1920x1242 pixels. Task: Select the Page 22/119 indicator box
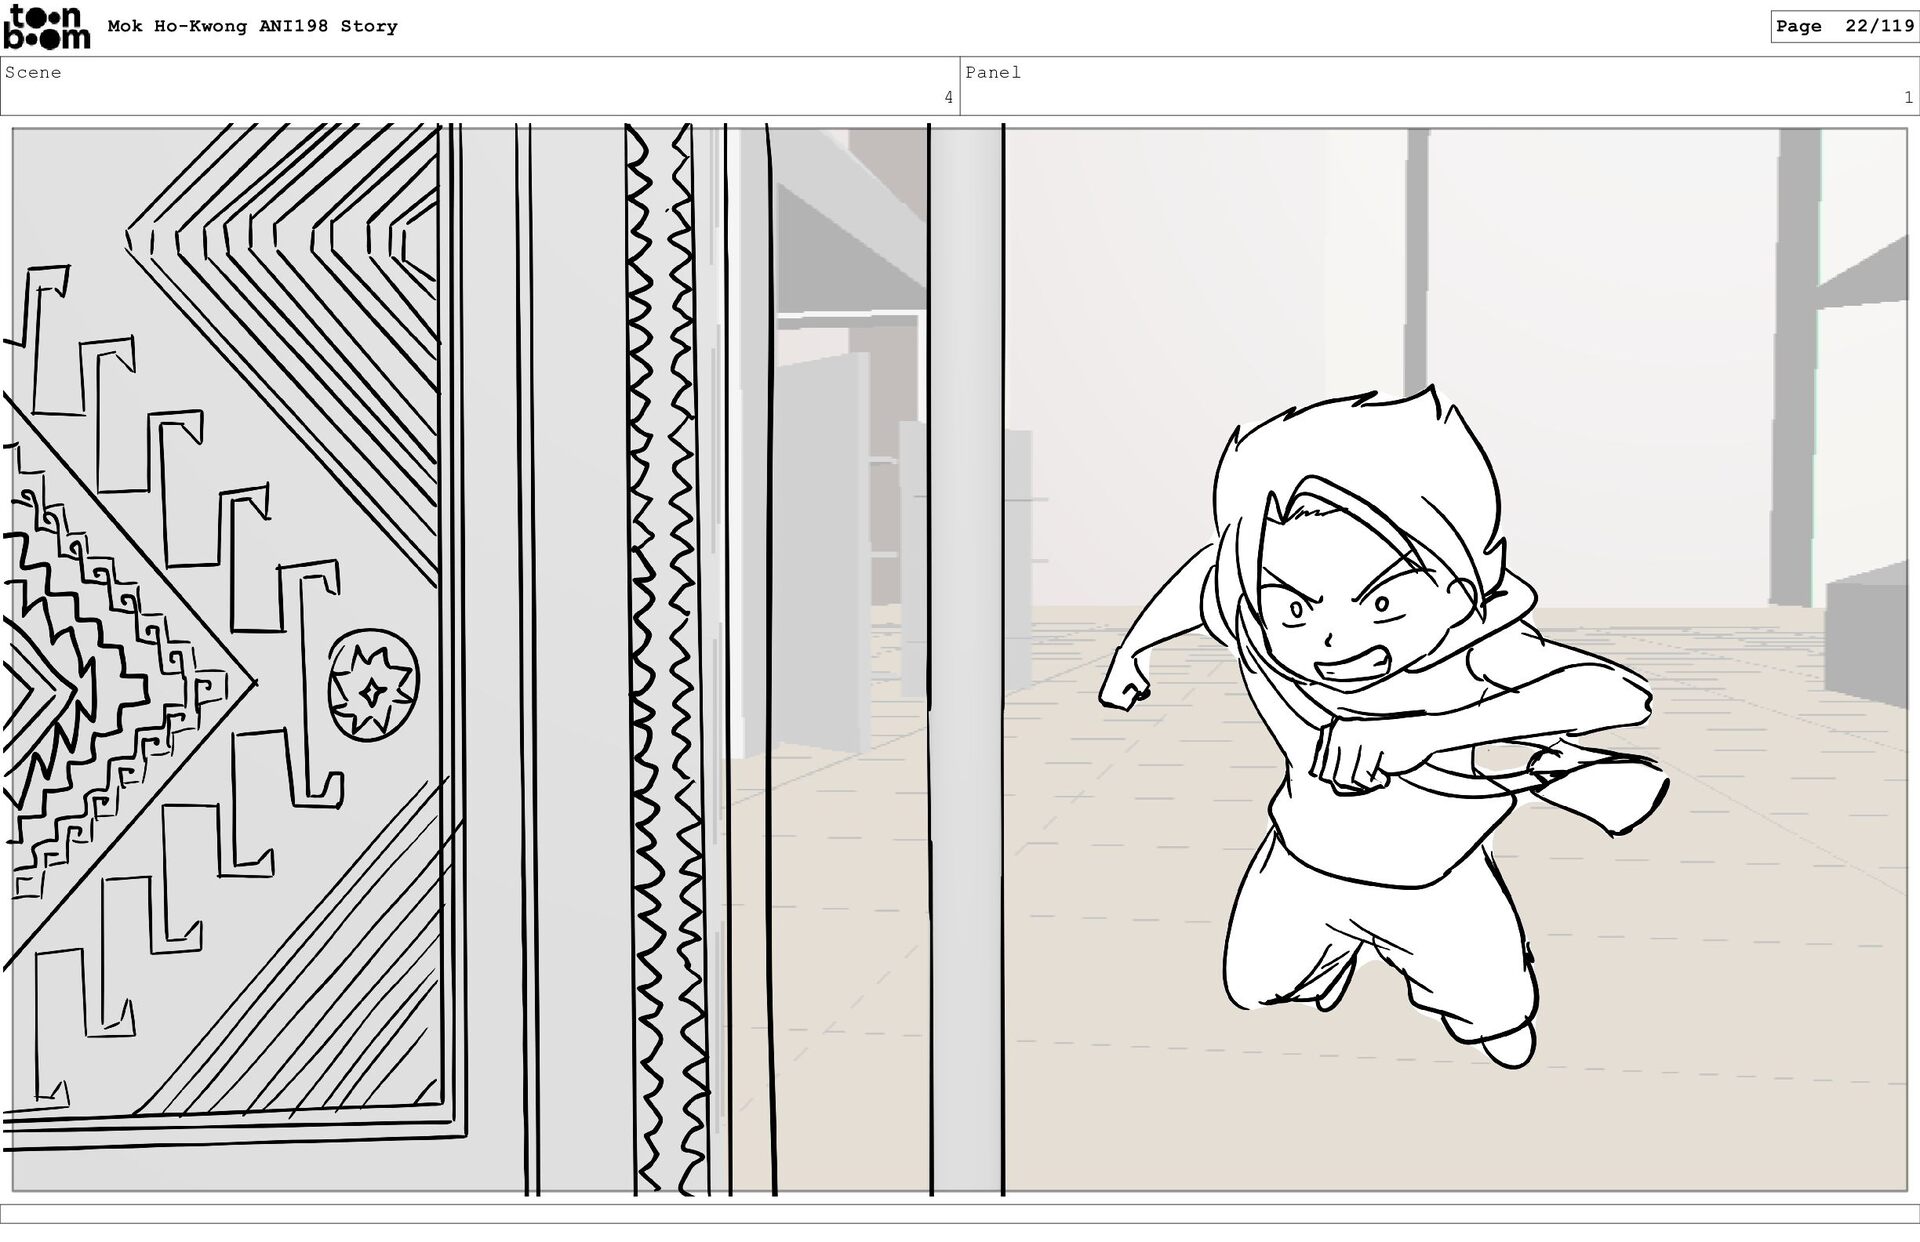1844,27
